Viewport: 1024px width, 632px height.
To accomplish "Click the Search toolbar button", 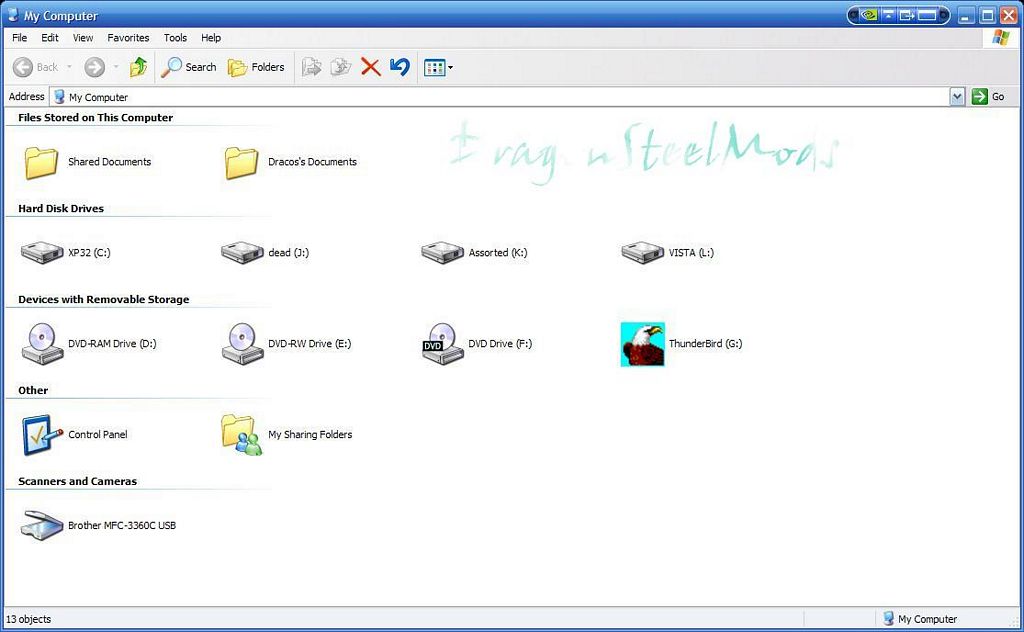I will (x=189, y=67).
